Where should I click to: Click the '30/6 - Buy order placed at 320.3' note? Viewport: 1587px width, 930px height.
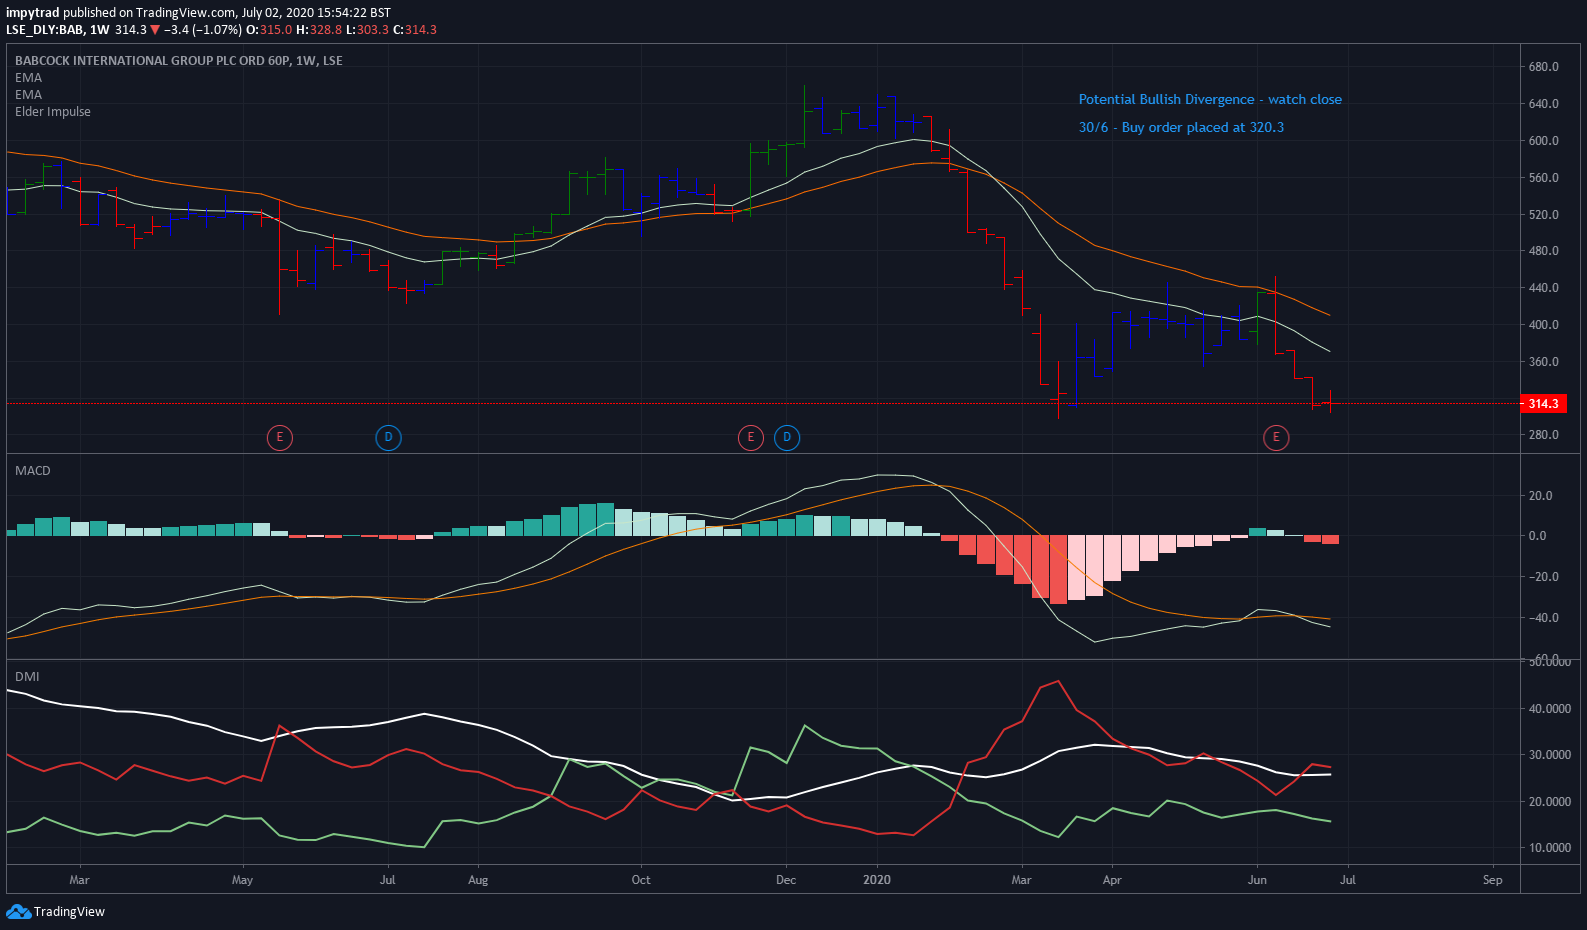pyautogui.click(x=1181, y=128)
